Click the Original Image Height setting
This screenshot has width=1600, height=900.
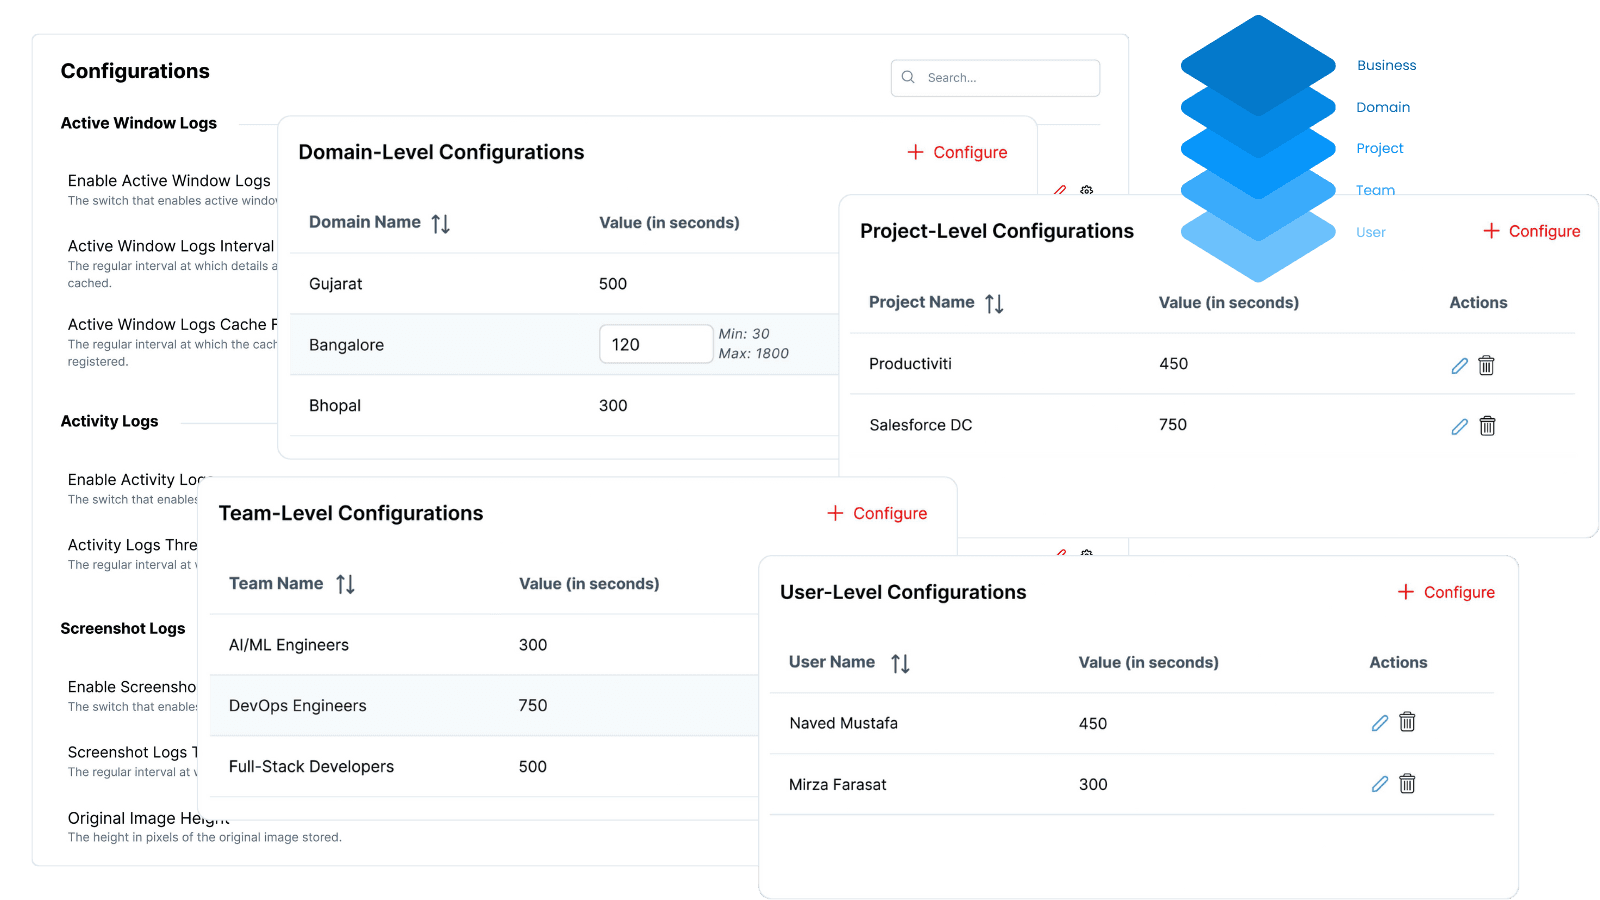(148, 818)
